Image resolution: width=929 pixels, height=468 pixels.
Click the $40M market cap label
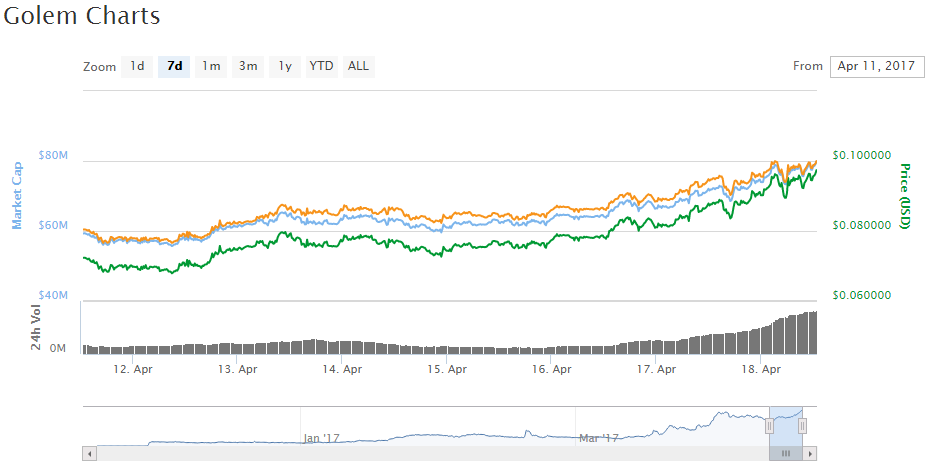pyautogui.click(x=53, y=295)
